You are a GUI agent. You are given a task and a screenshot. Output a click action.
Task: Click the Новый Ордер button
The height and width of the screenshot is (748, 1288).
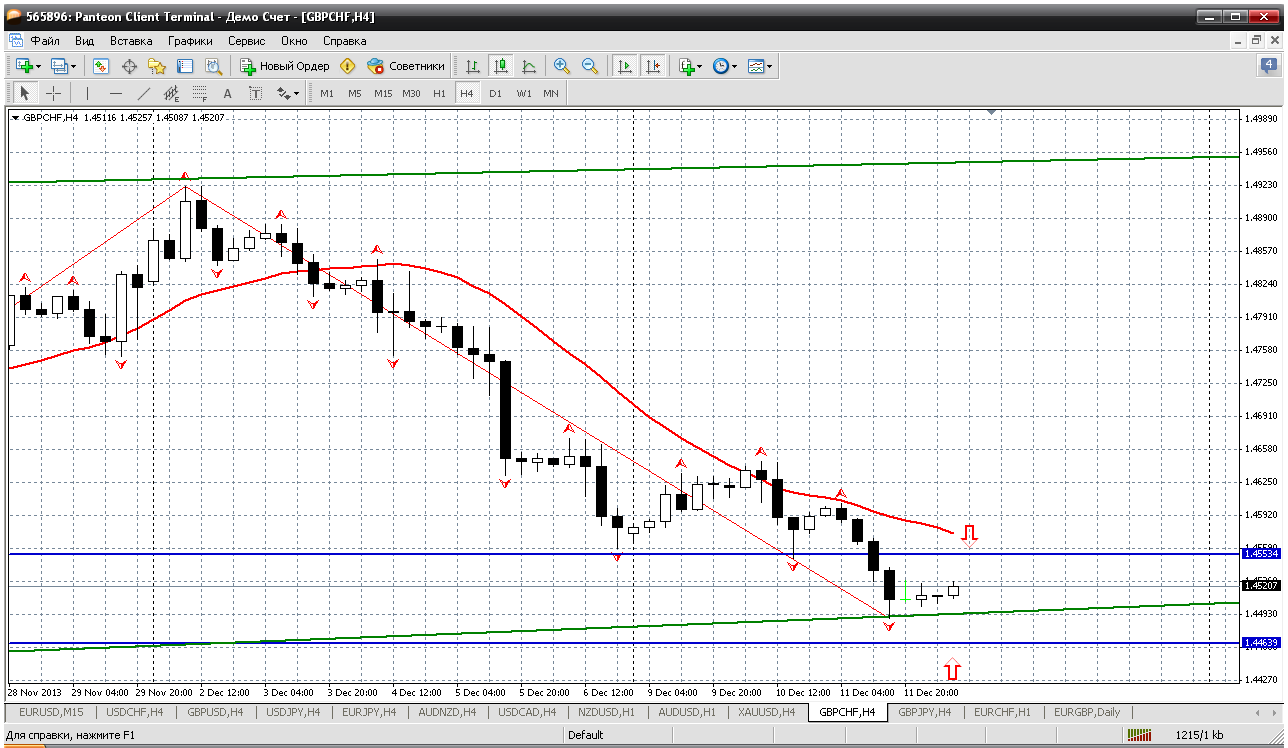284,66
